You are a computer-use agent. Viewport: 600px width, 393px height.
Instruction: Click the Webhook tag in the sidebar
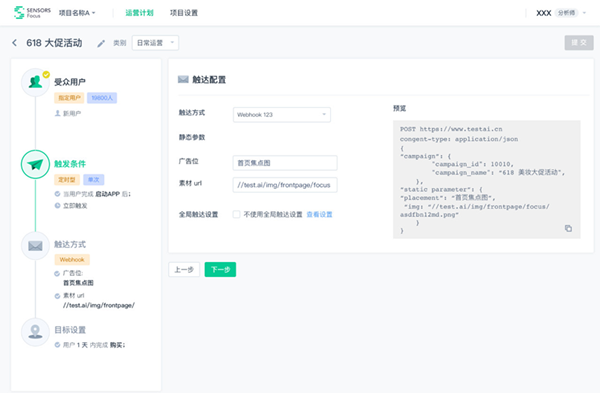(x=72, y=259)
